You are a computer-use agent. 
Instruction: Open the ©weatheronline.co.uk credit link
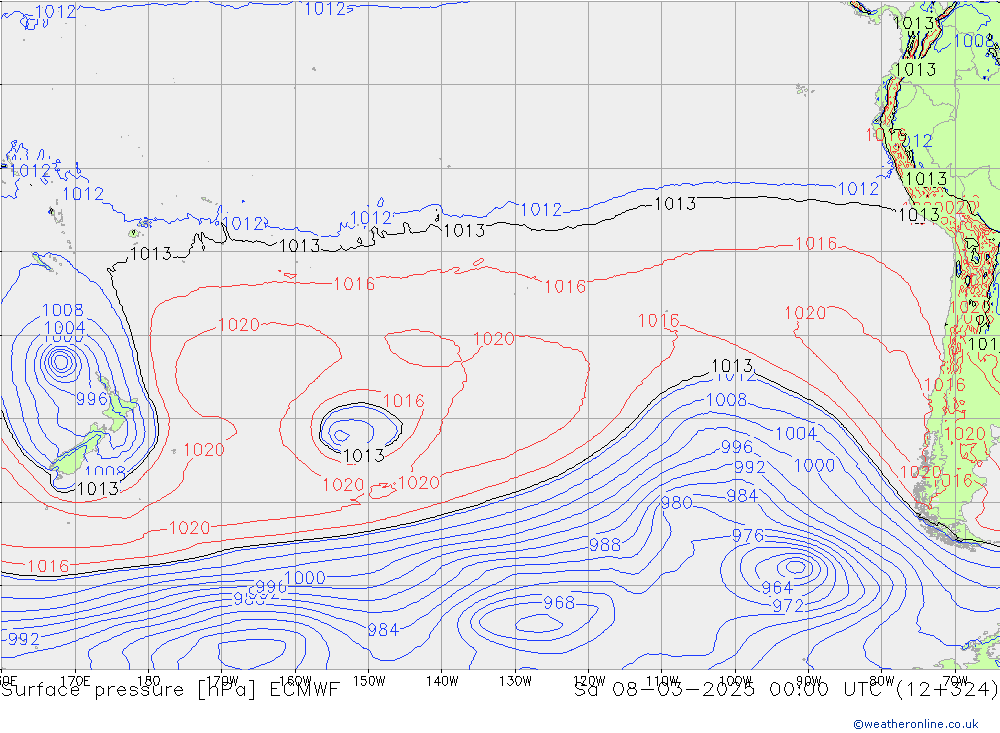click(x=916, y=724)
